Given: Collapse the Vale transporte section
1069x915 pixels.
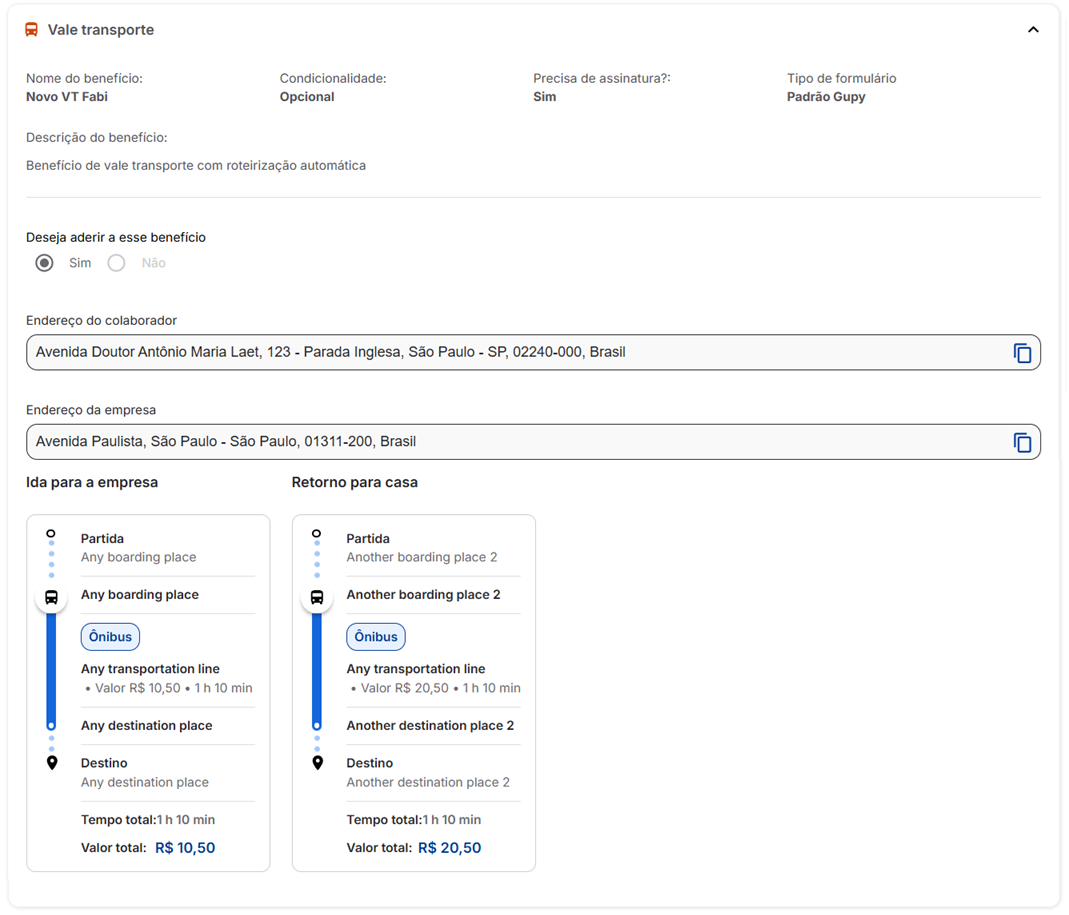Looking at the screenshot, I should coord(1034,29).
